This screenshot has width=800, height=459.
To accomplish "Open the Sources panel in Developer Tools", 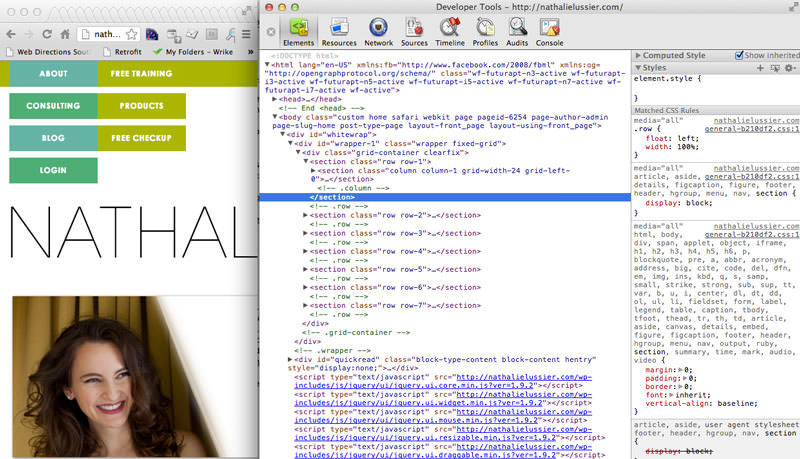I will 414,32.
